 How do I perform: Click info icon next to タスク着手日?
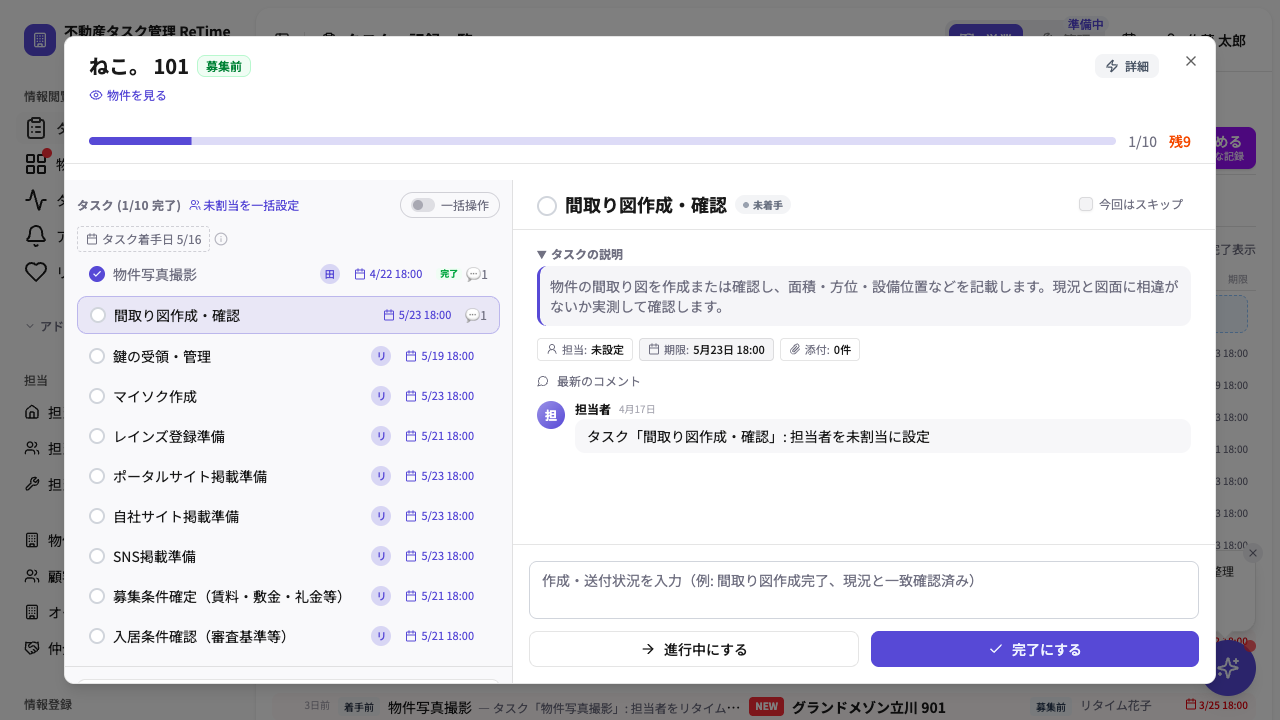(221, 239)
